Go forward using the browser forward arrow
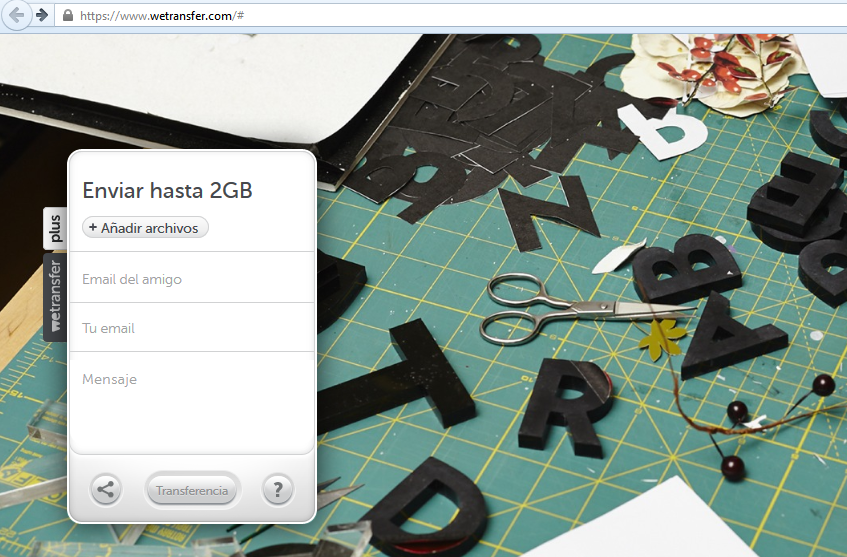 click(42, 15)
